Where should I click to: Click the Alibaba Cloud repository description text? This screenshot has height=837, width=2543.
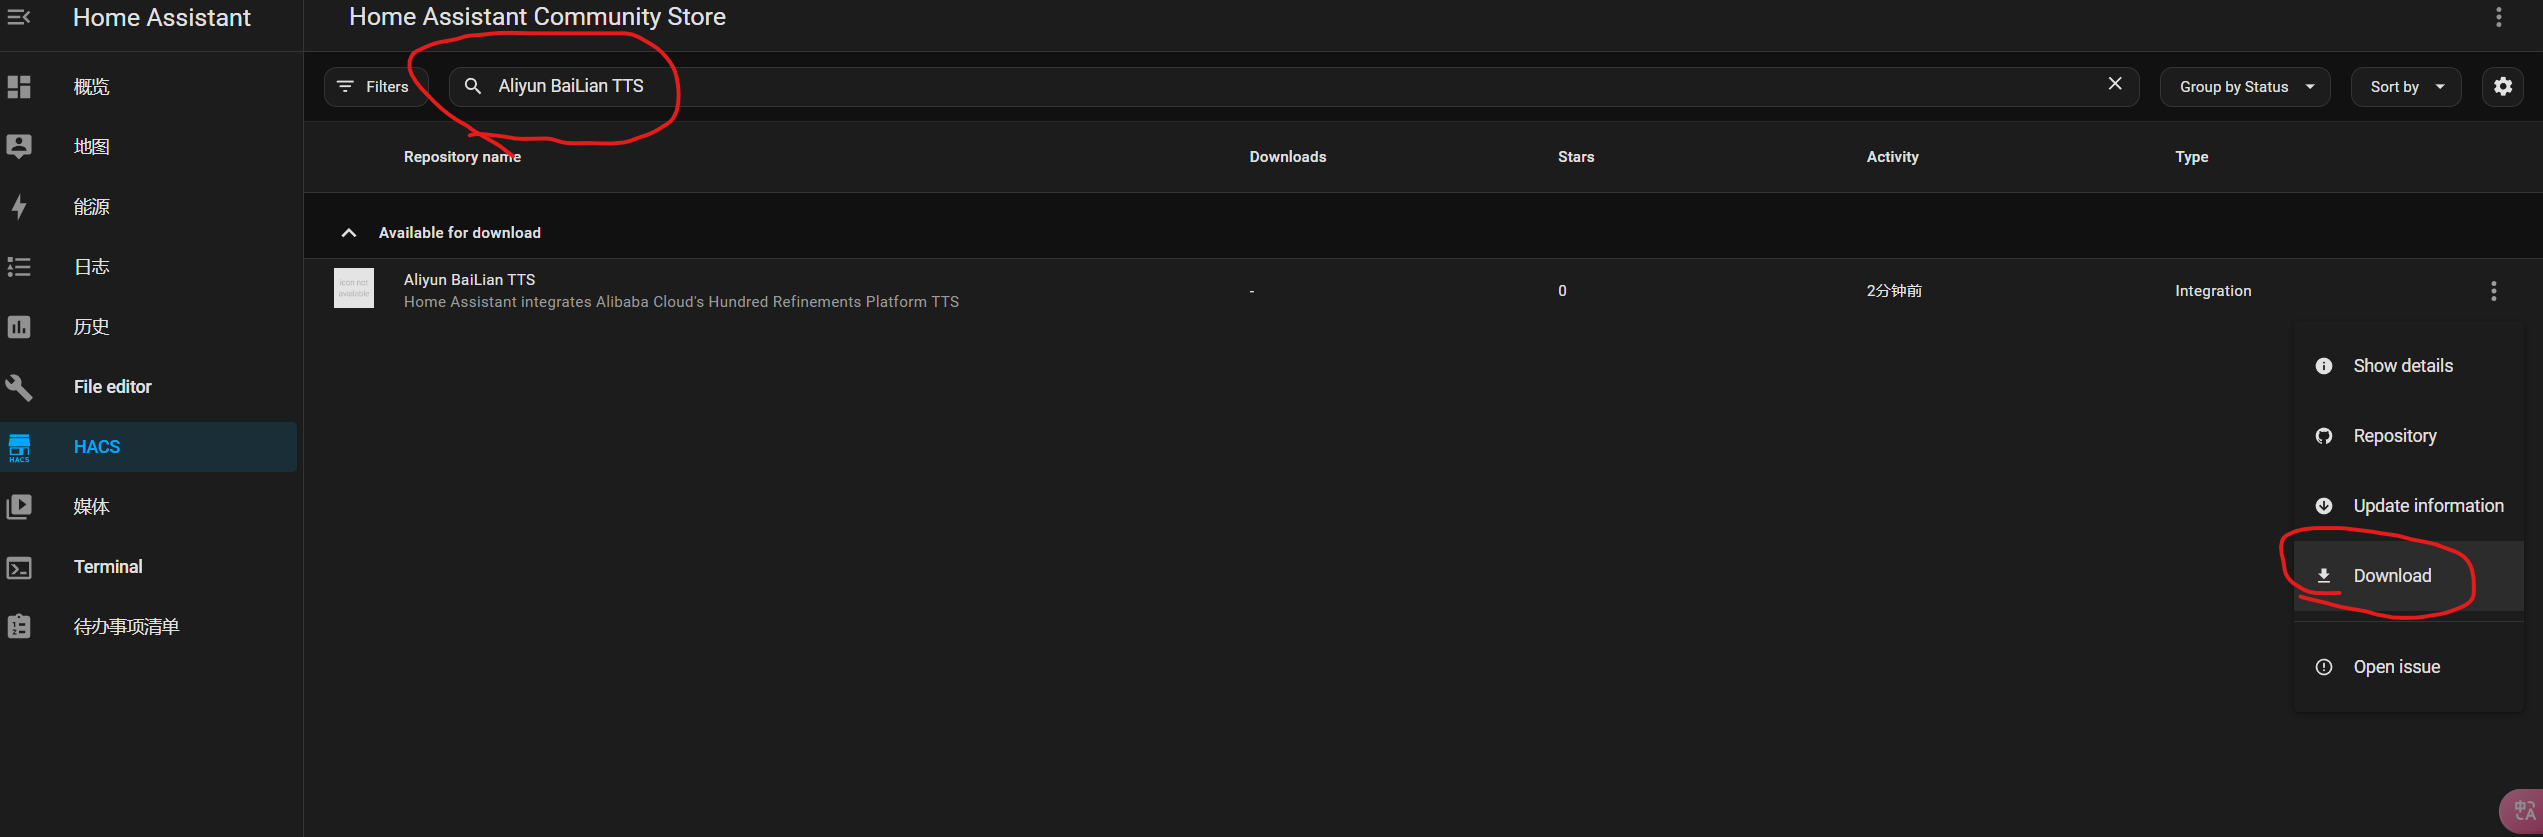tap(681, 302)
